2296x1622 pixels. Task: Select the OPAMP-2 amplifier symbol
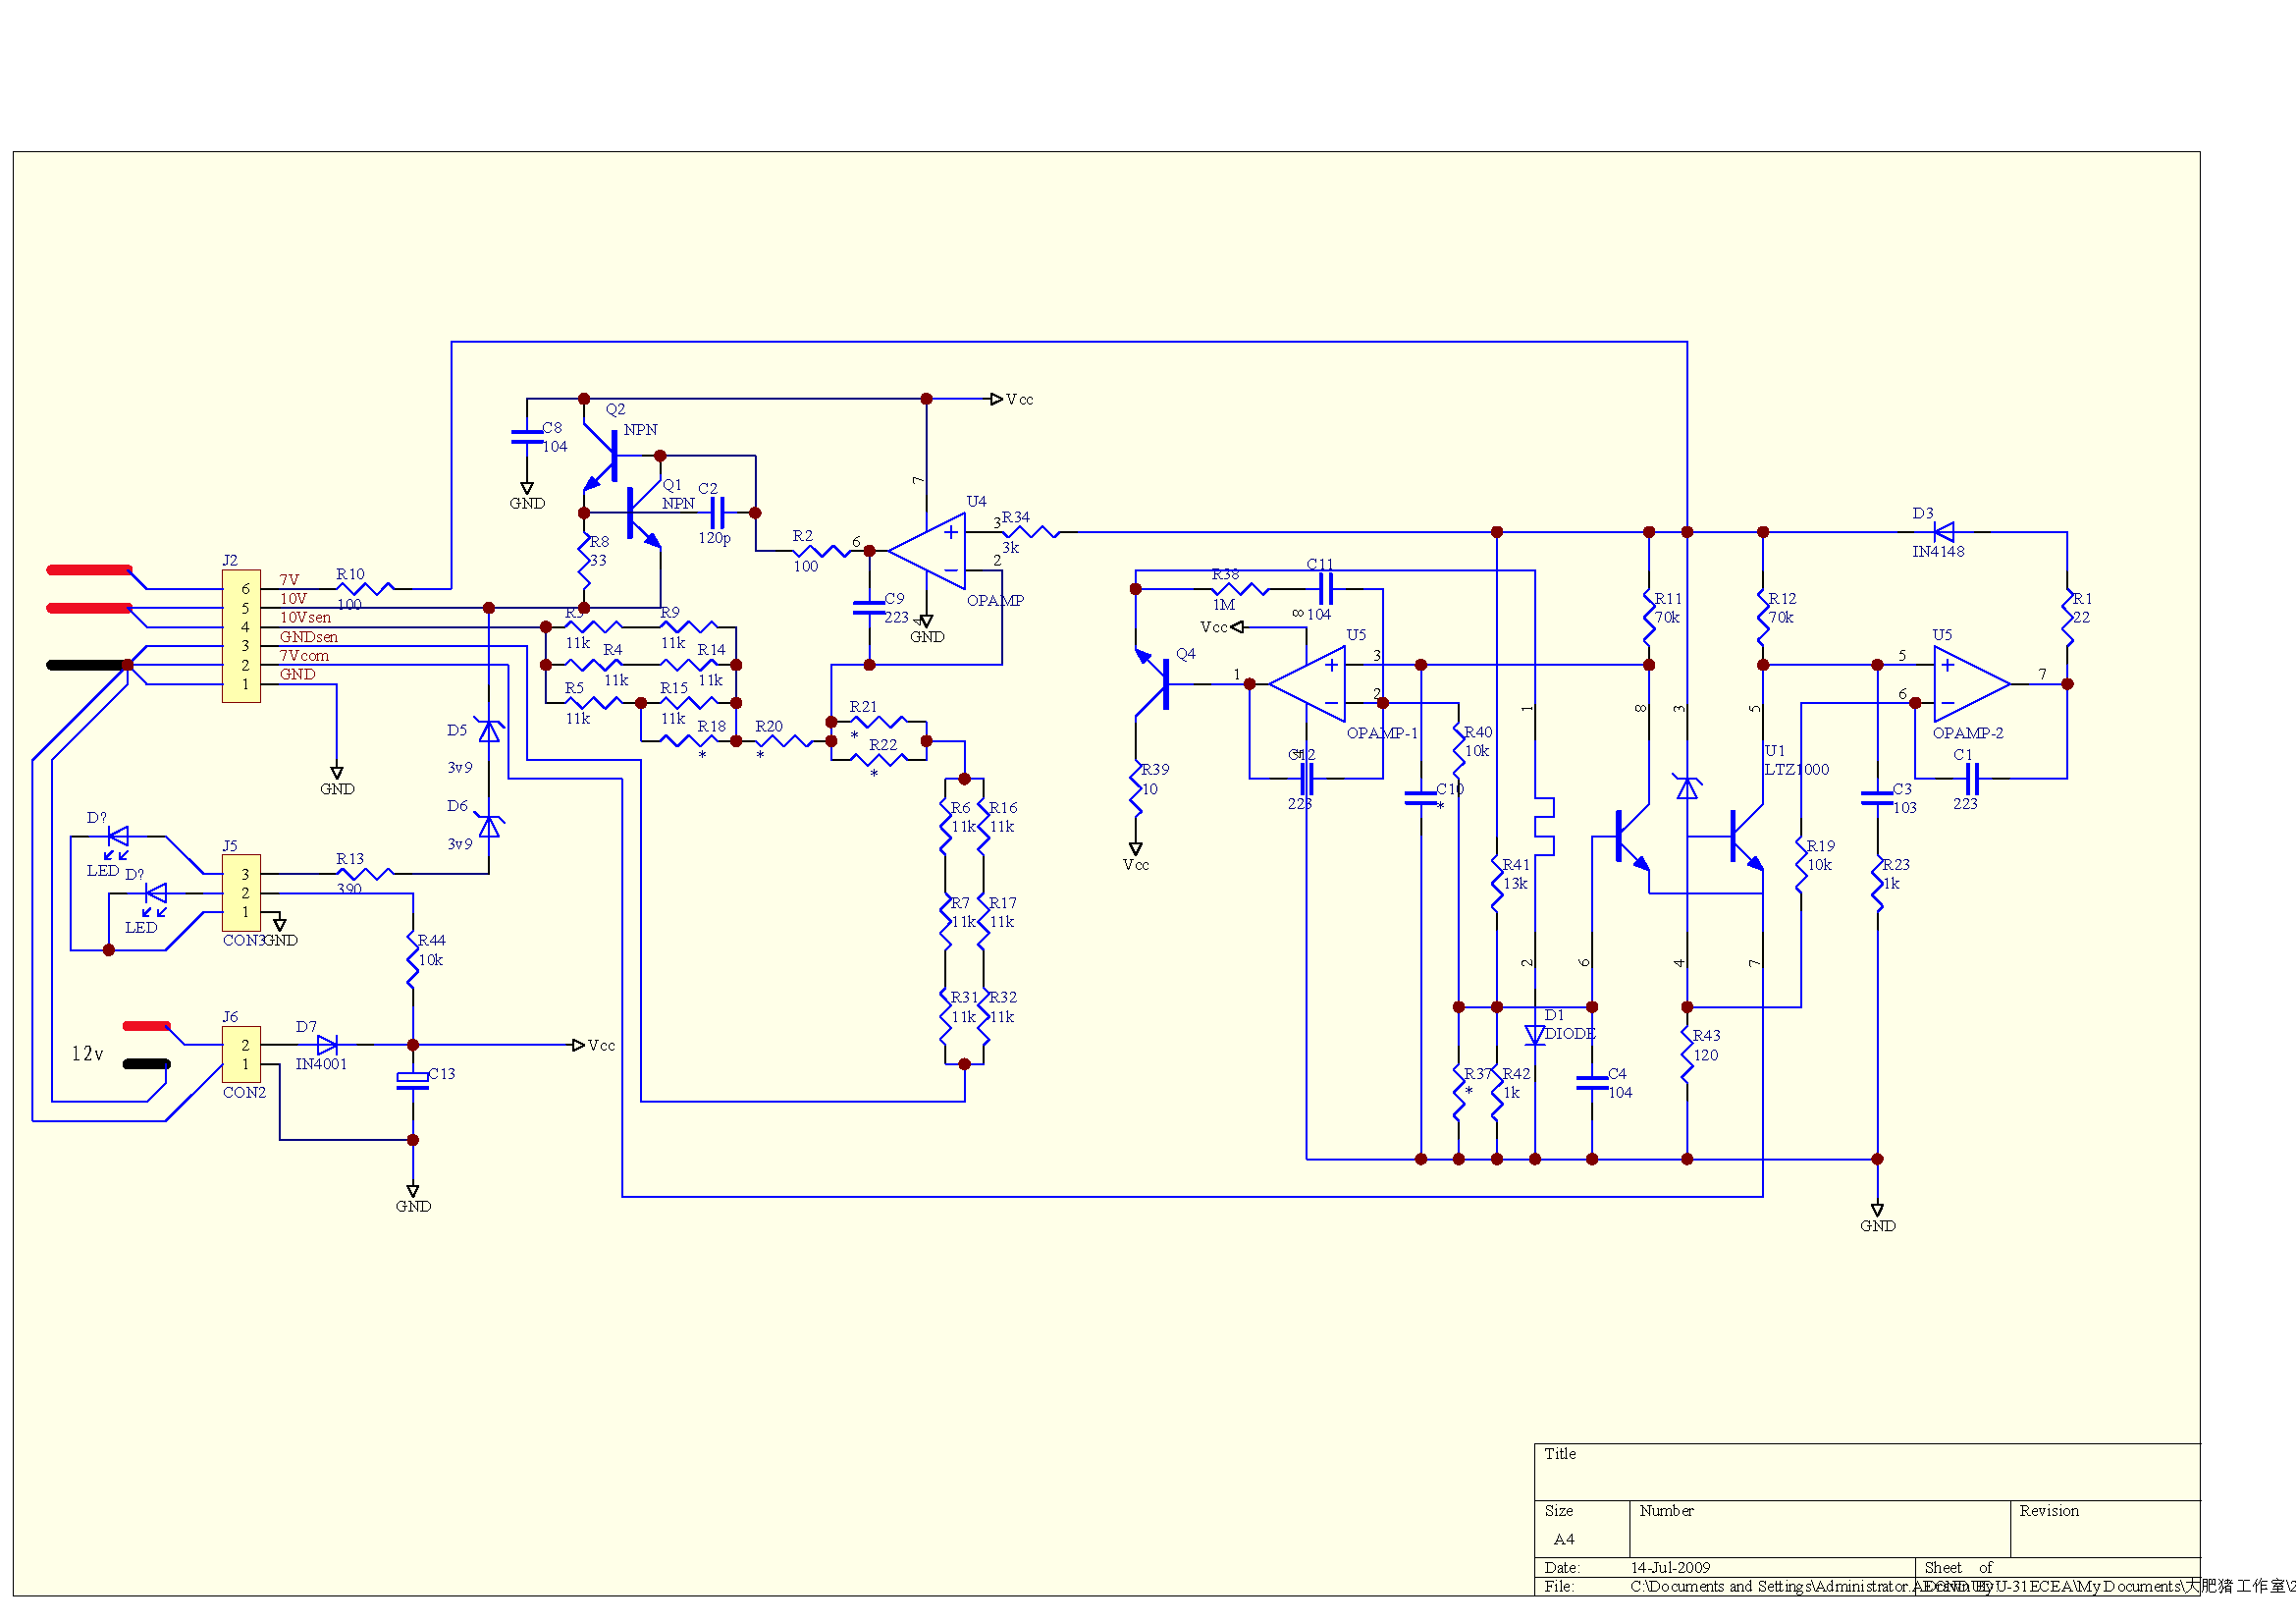click(1972, 684)
